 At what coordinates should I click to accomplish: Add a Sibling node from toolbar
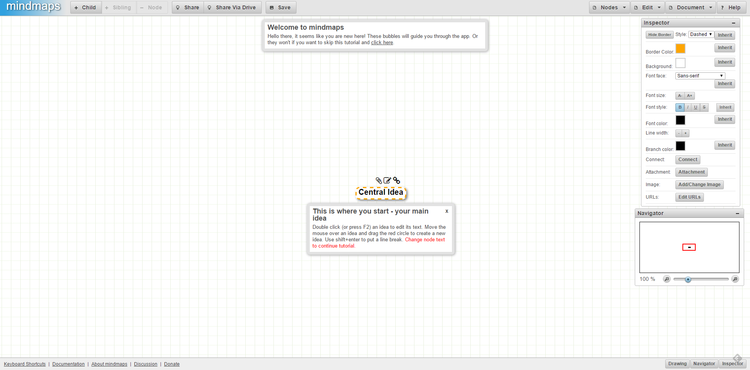(118, 8)
